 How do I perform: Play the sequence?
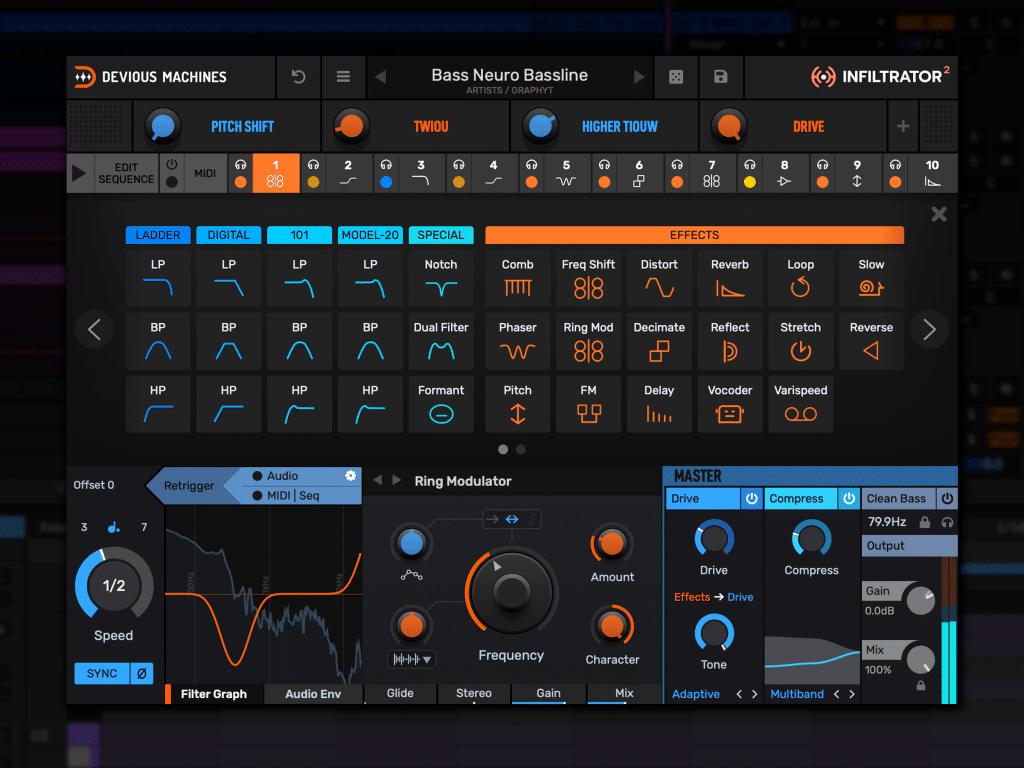[x=79, y=173]
